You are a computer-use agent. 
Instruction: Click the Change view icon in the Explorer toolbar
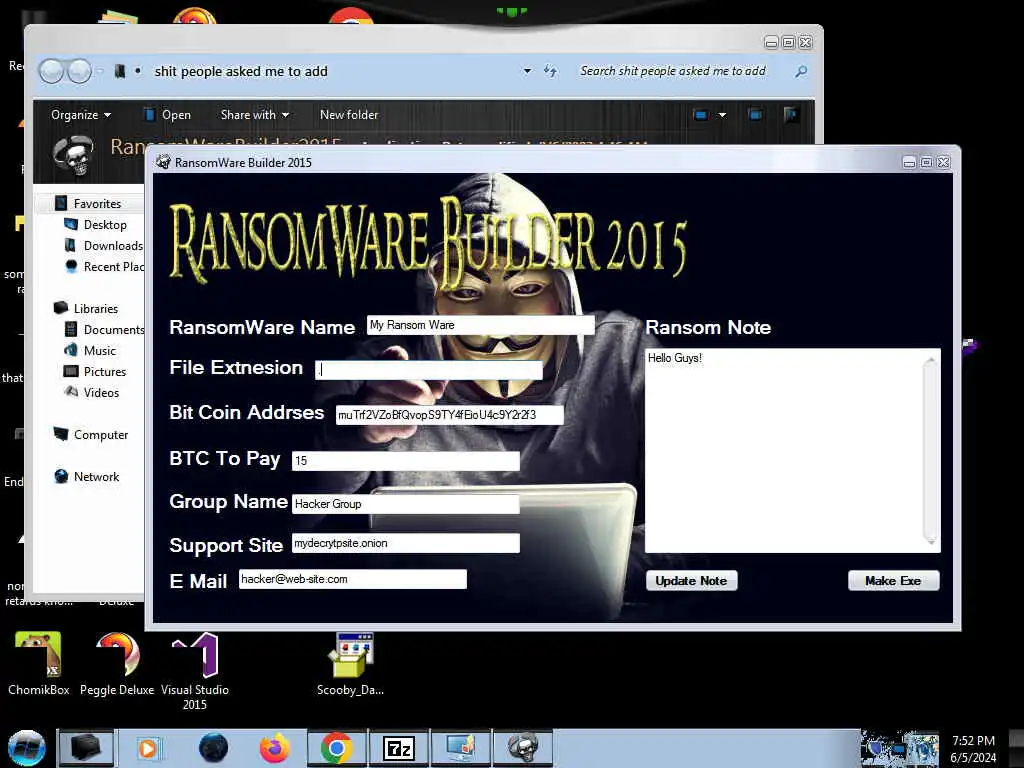pyautogui.click(x=701, y=115)
